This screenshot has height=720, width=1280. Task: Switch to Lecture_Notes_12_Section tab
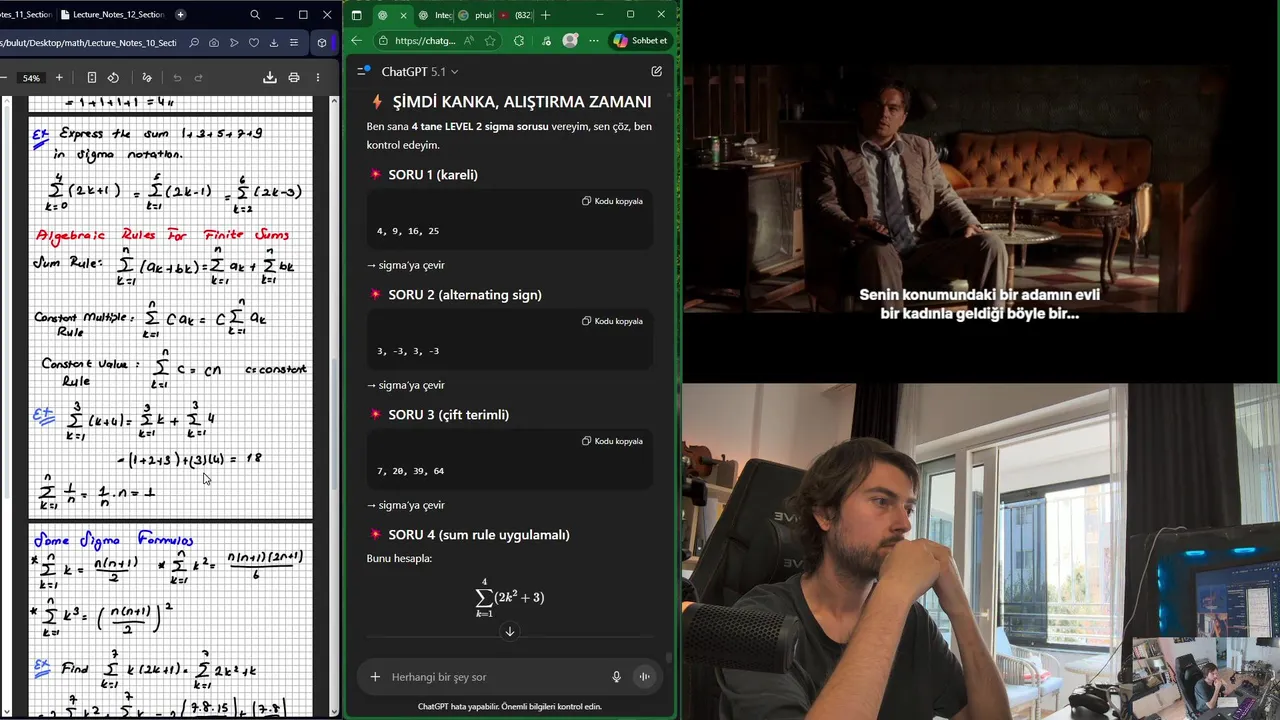click(111, 15)
